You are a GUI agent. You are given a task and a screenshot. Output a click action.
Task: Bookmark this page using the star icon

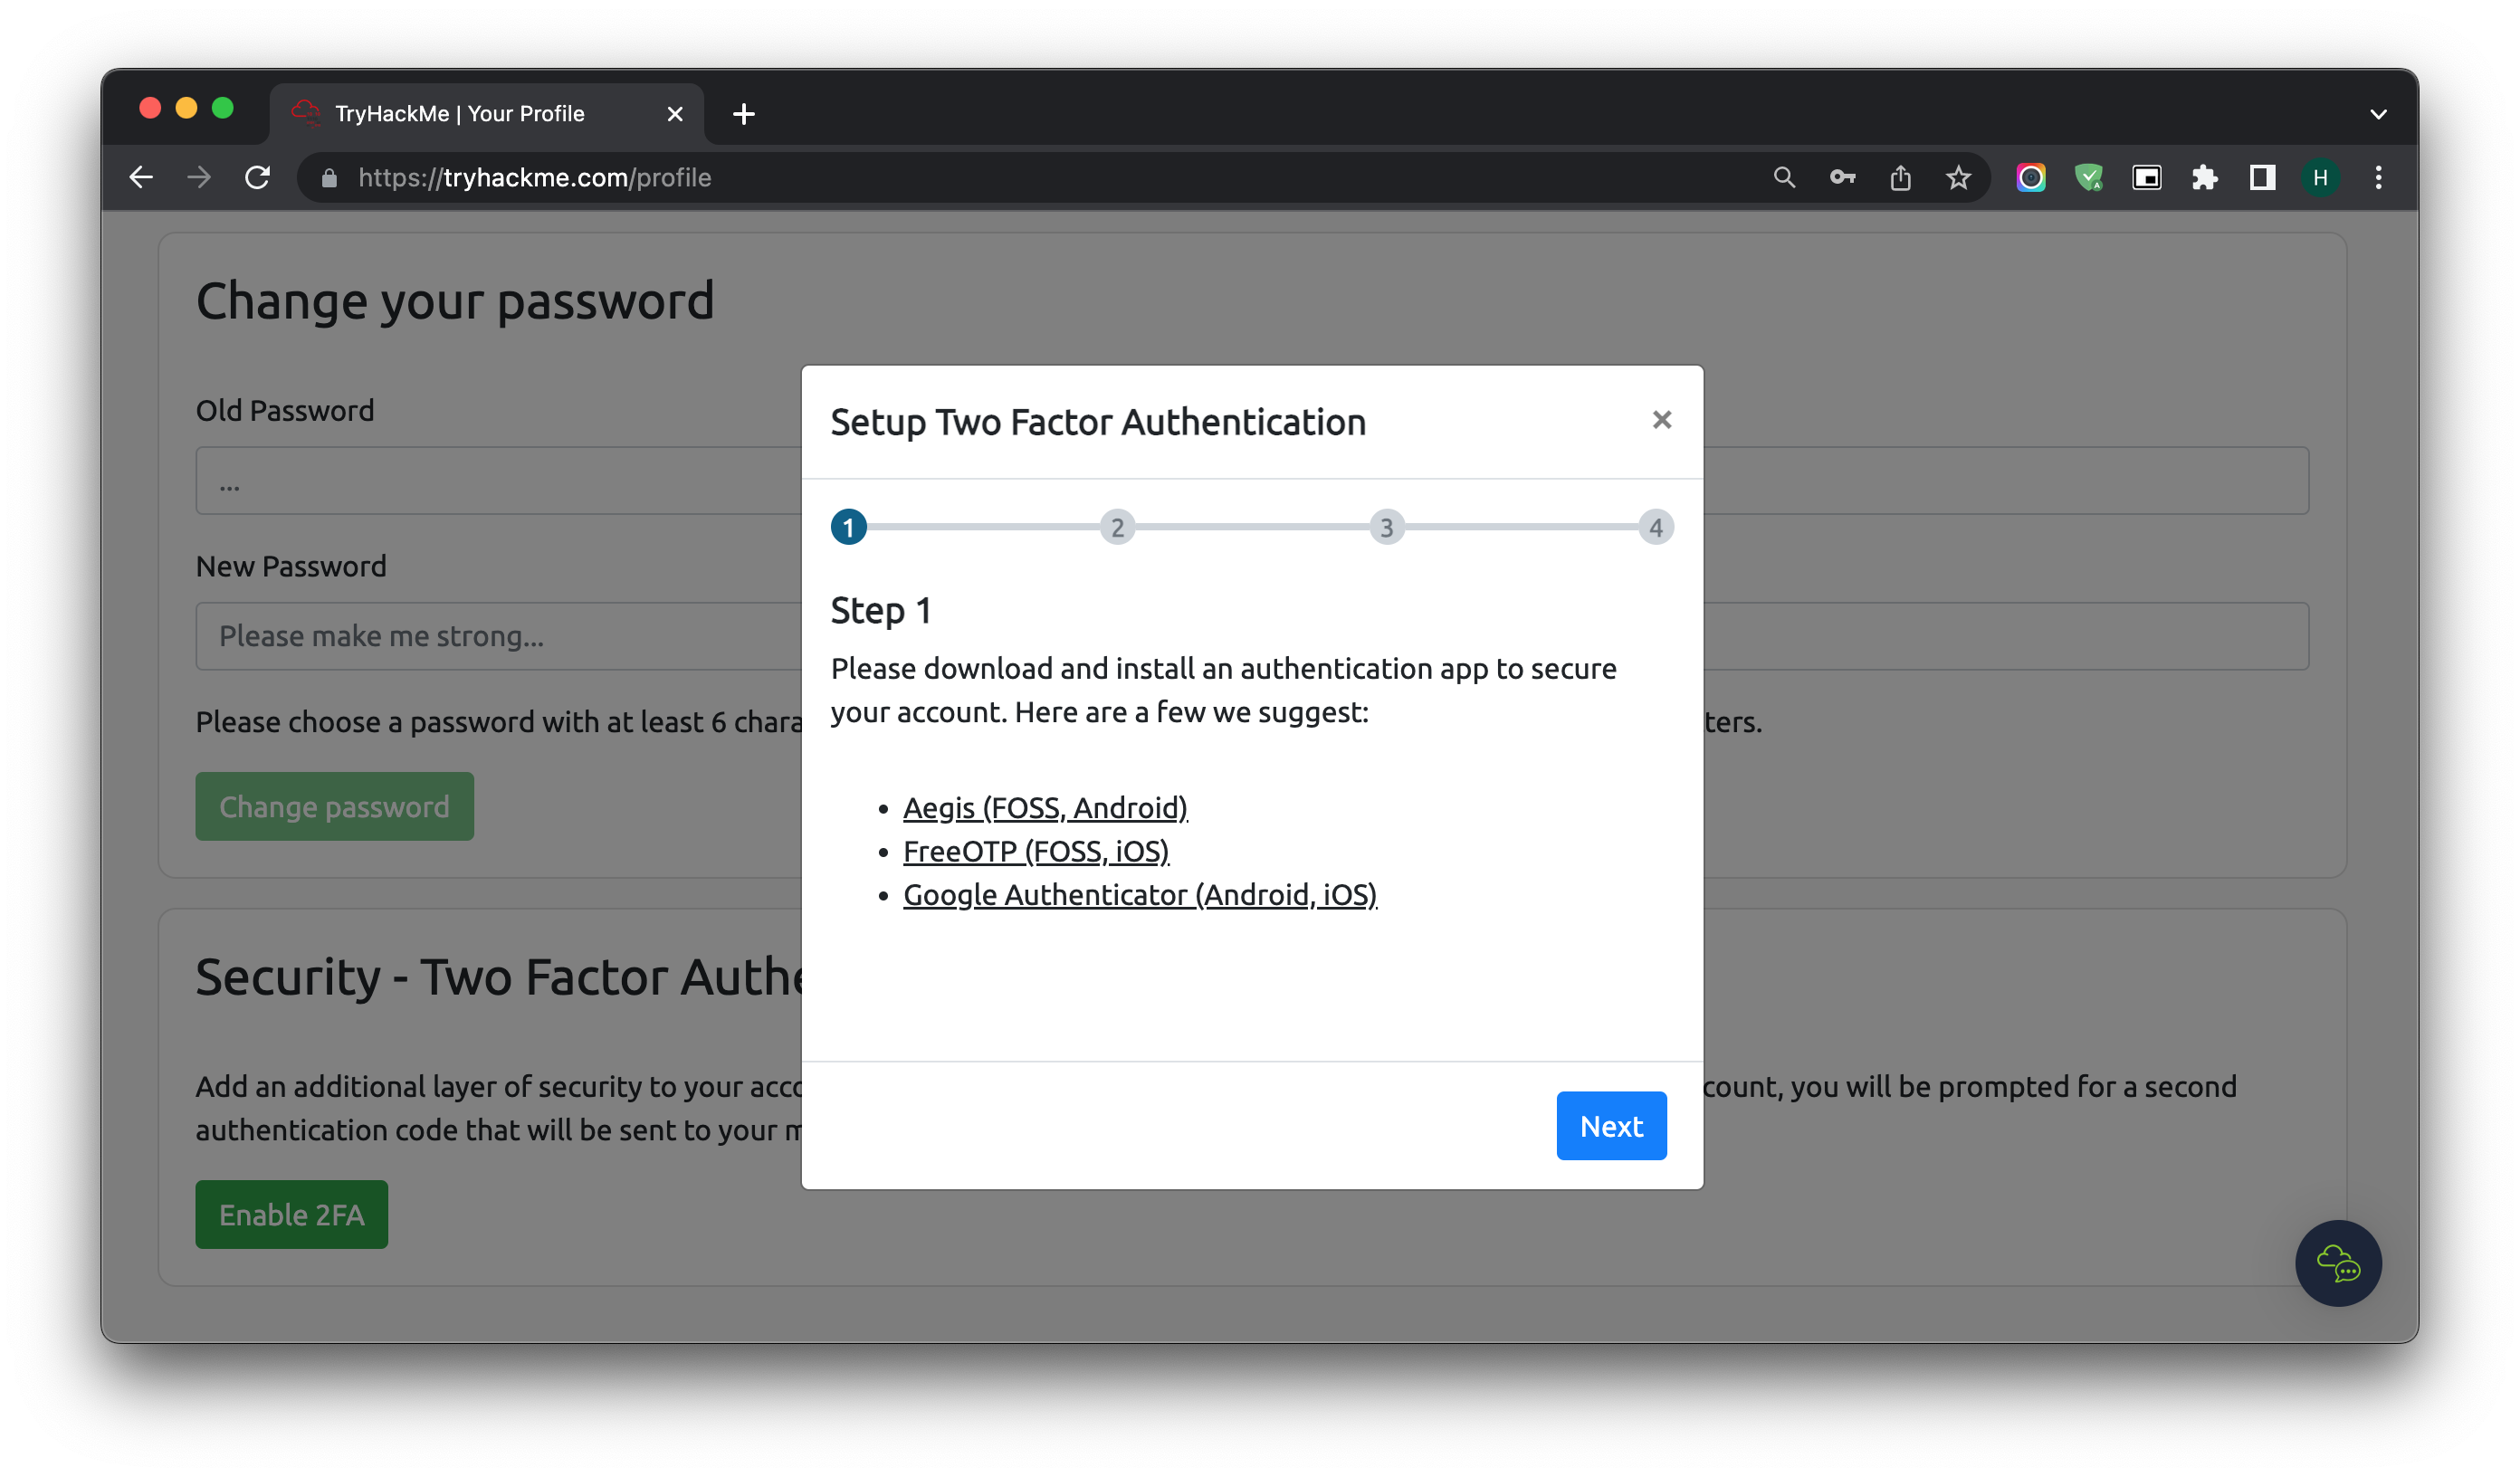click(1958, 177)
